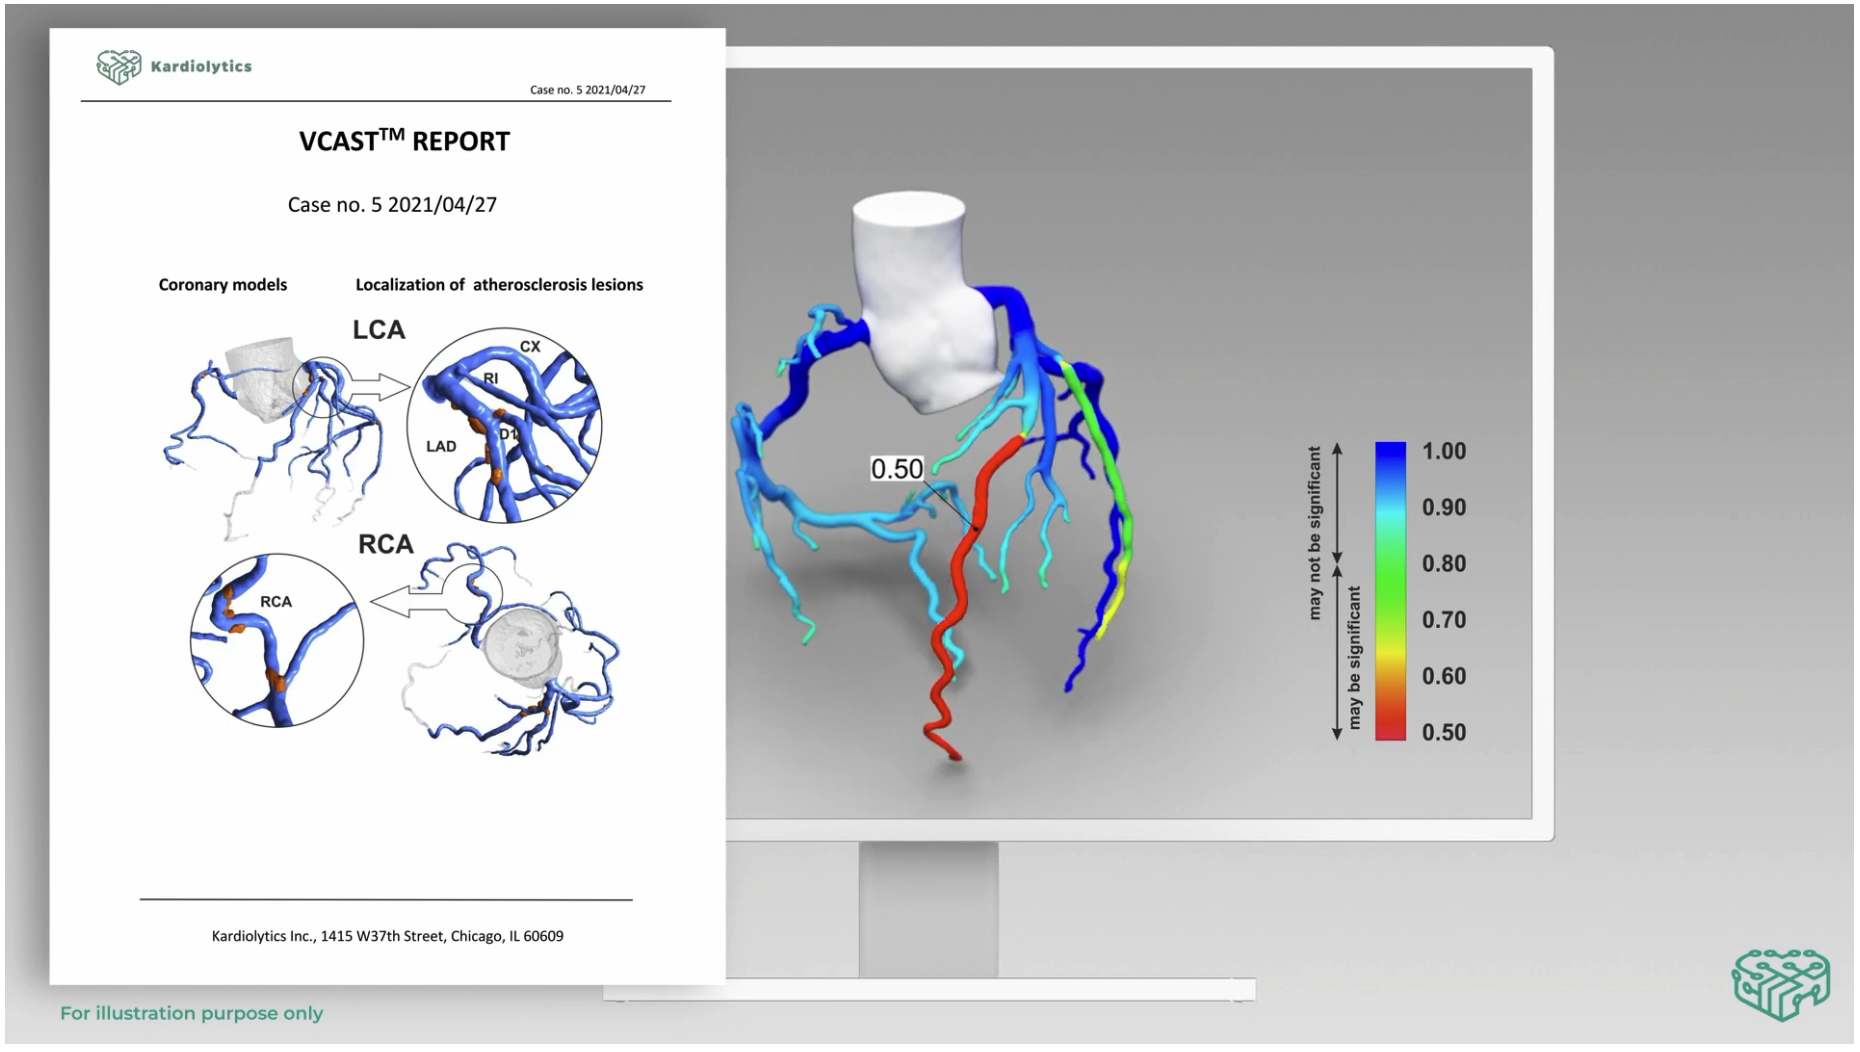The width and height of the screenshot is (1860, 1052).
Task: Click the color scale gradient bar
Action: click(1390, 590)
